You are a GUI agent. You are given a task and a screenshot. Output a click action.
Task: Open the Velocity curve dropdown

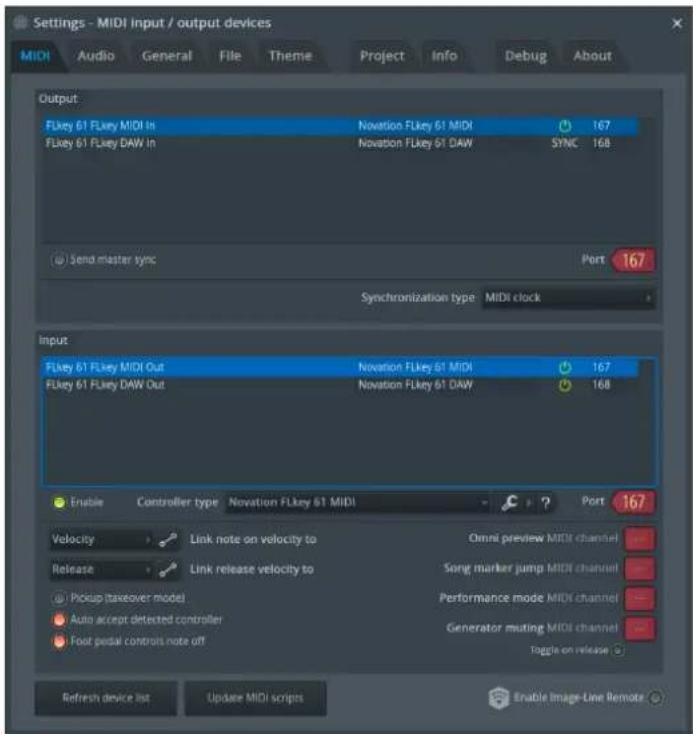click(101, 540)
